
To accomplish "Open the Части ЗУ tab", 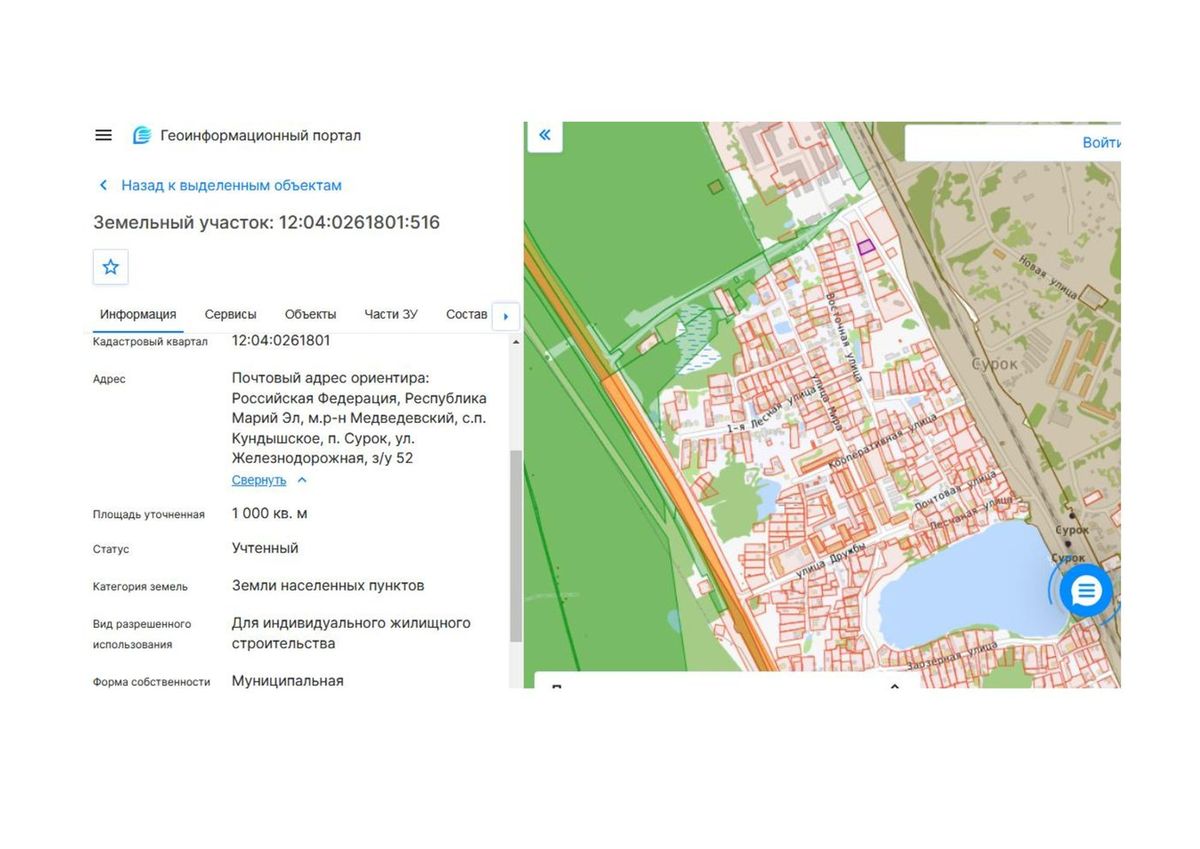I will (391, 314).
